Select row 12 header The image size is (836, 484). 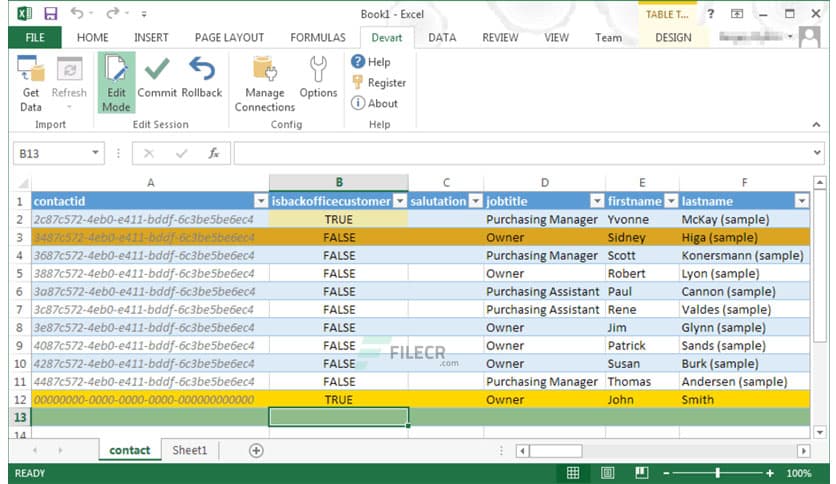(20, 399)
